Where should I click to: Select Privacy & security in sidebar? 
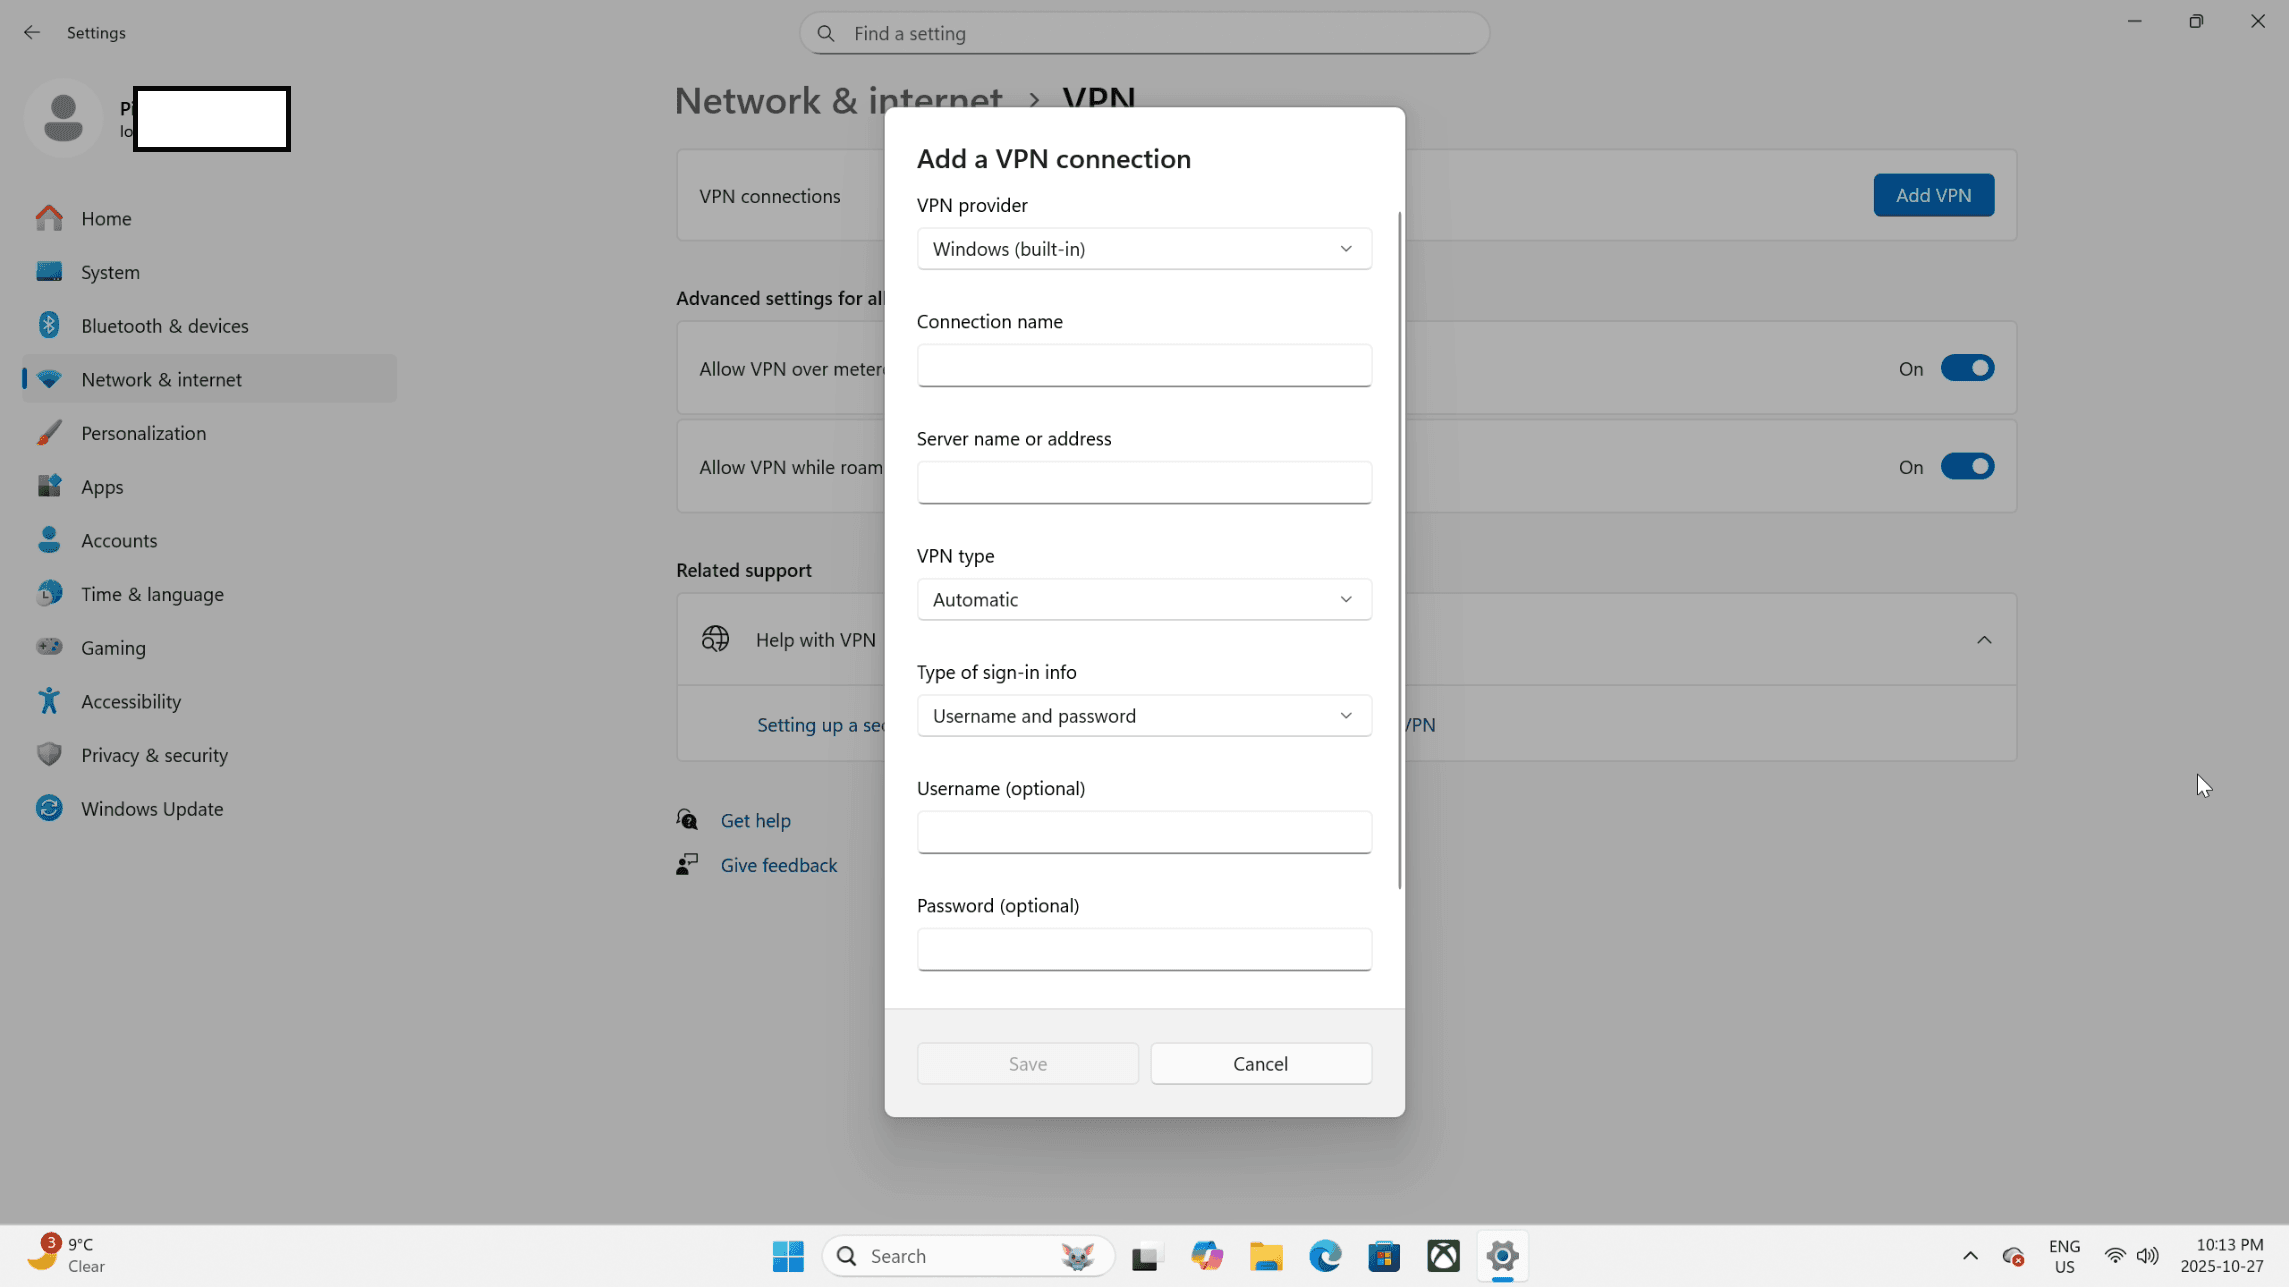click(154, 755)
